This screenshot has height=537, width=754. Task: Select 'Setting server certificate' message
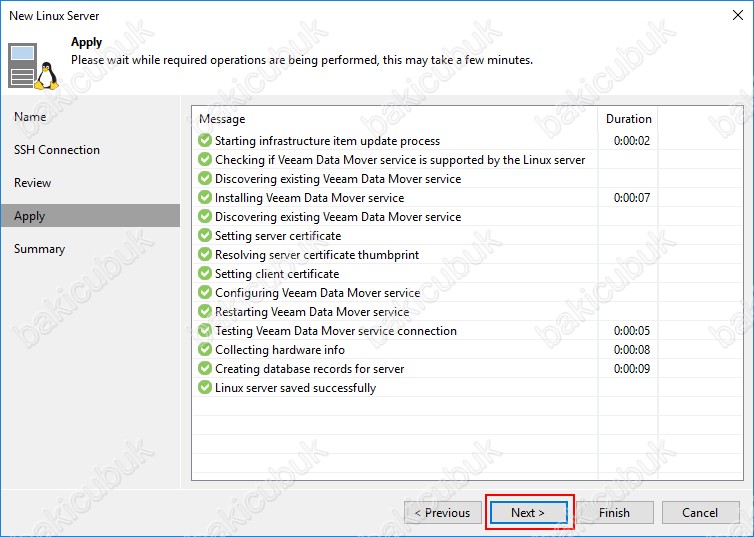coord(278,236)
